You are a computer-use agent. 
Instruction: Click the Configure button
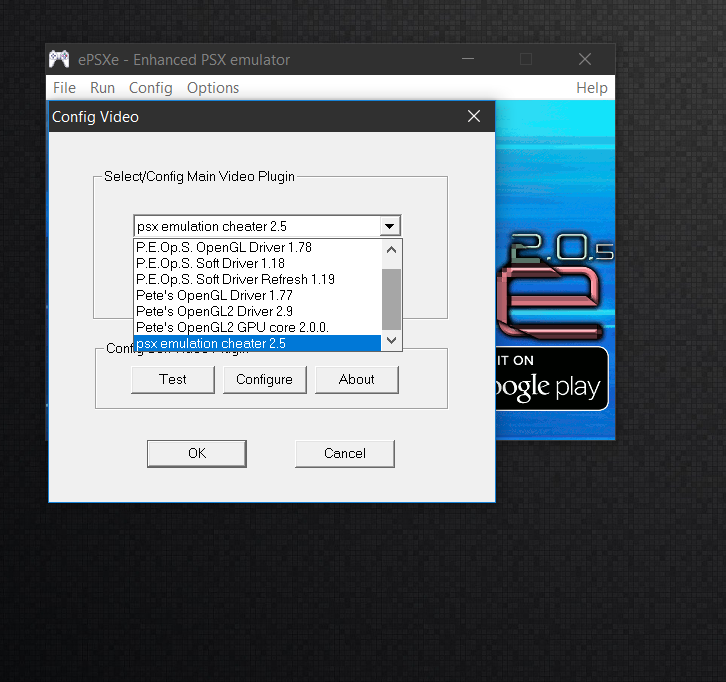coord(264,380)
